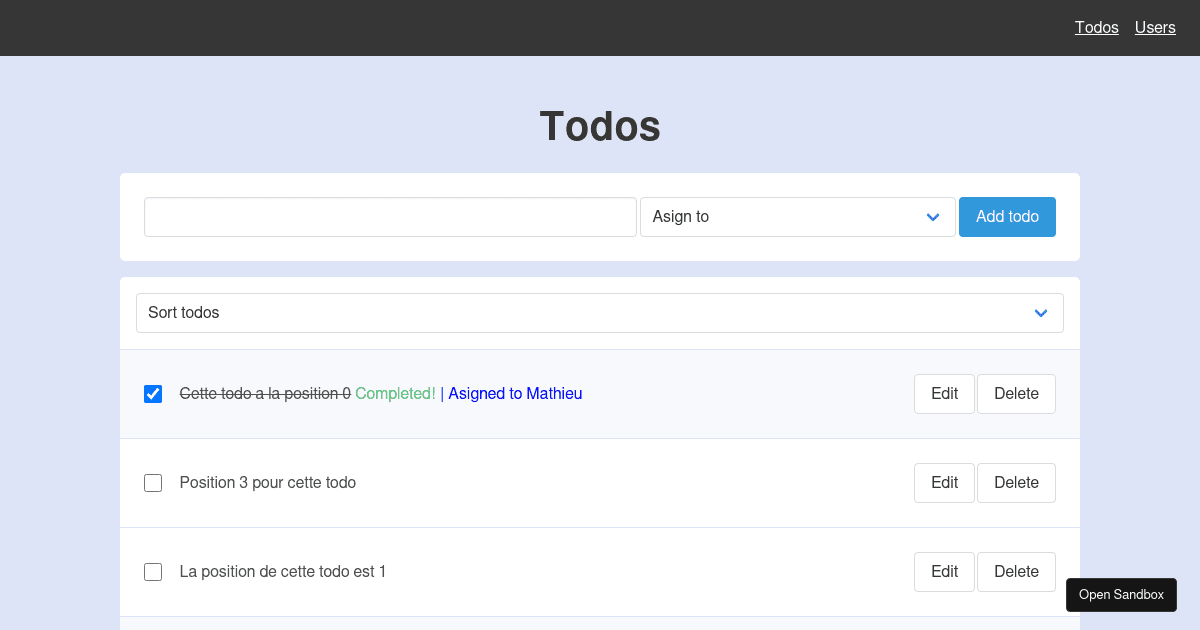Open the Users navigation link
Screen dimensions: 1200x630
[x=1155, y=28]
